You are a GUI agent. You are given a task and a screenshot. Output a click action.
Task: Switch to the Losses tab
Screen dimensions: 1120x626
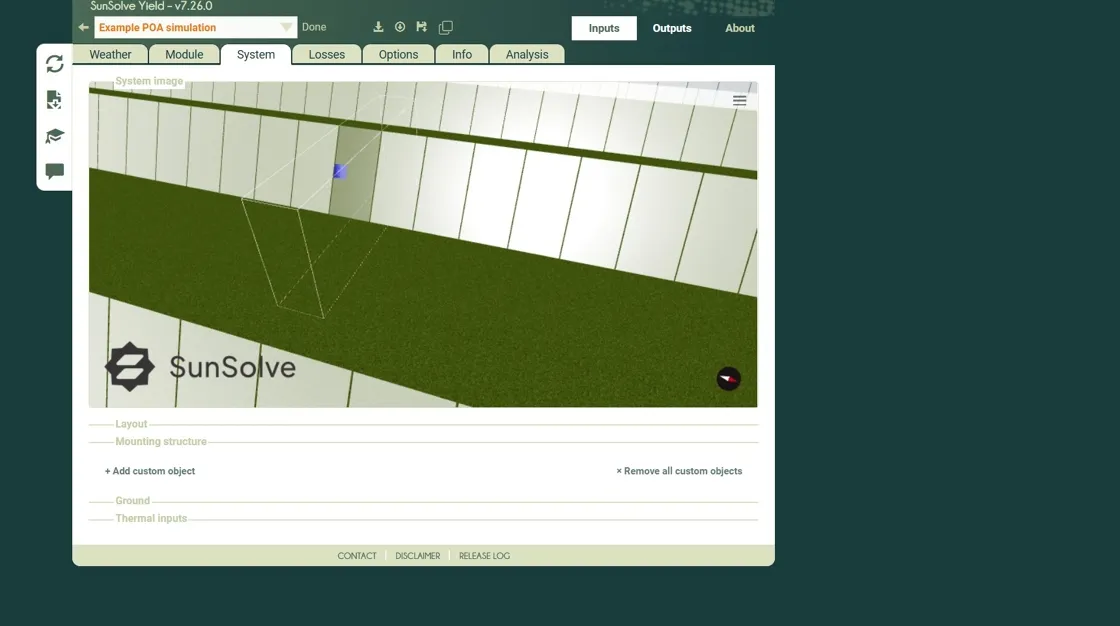tap(326, 55)
